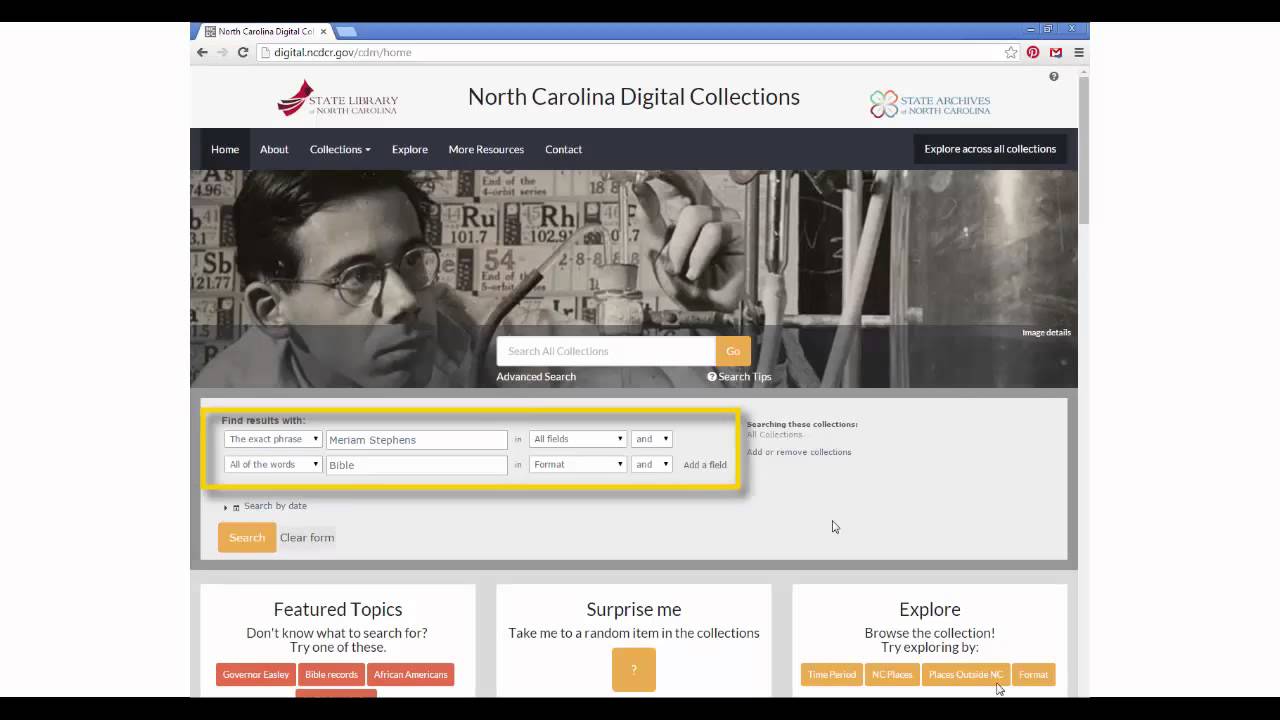Click the State Archives of North Carolina logo
Image resolution: width=1280 pixels, height=720 pixels.
[930, 103]
